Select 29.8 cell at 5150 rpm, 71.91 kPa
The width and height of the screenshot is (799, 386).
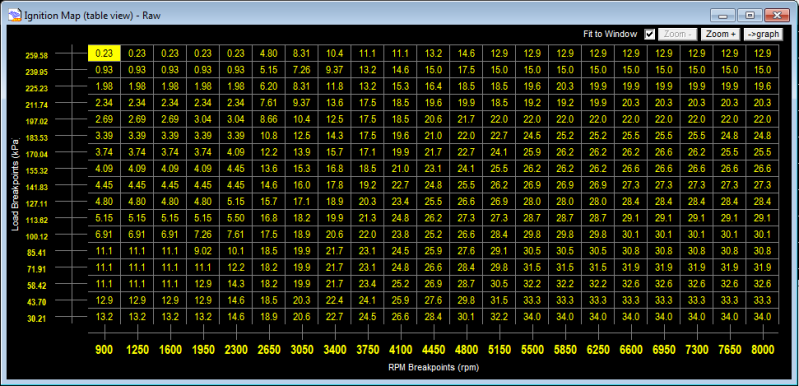pyautogui.click(x=499, y=267)
